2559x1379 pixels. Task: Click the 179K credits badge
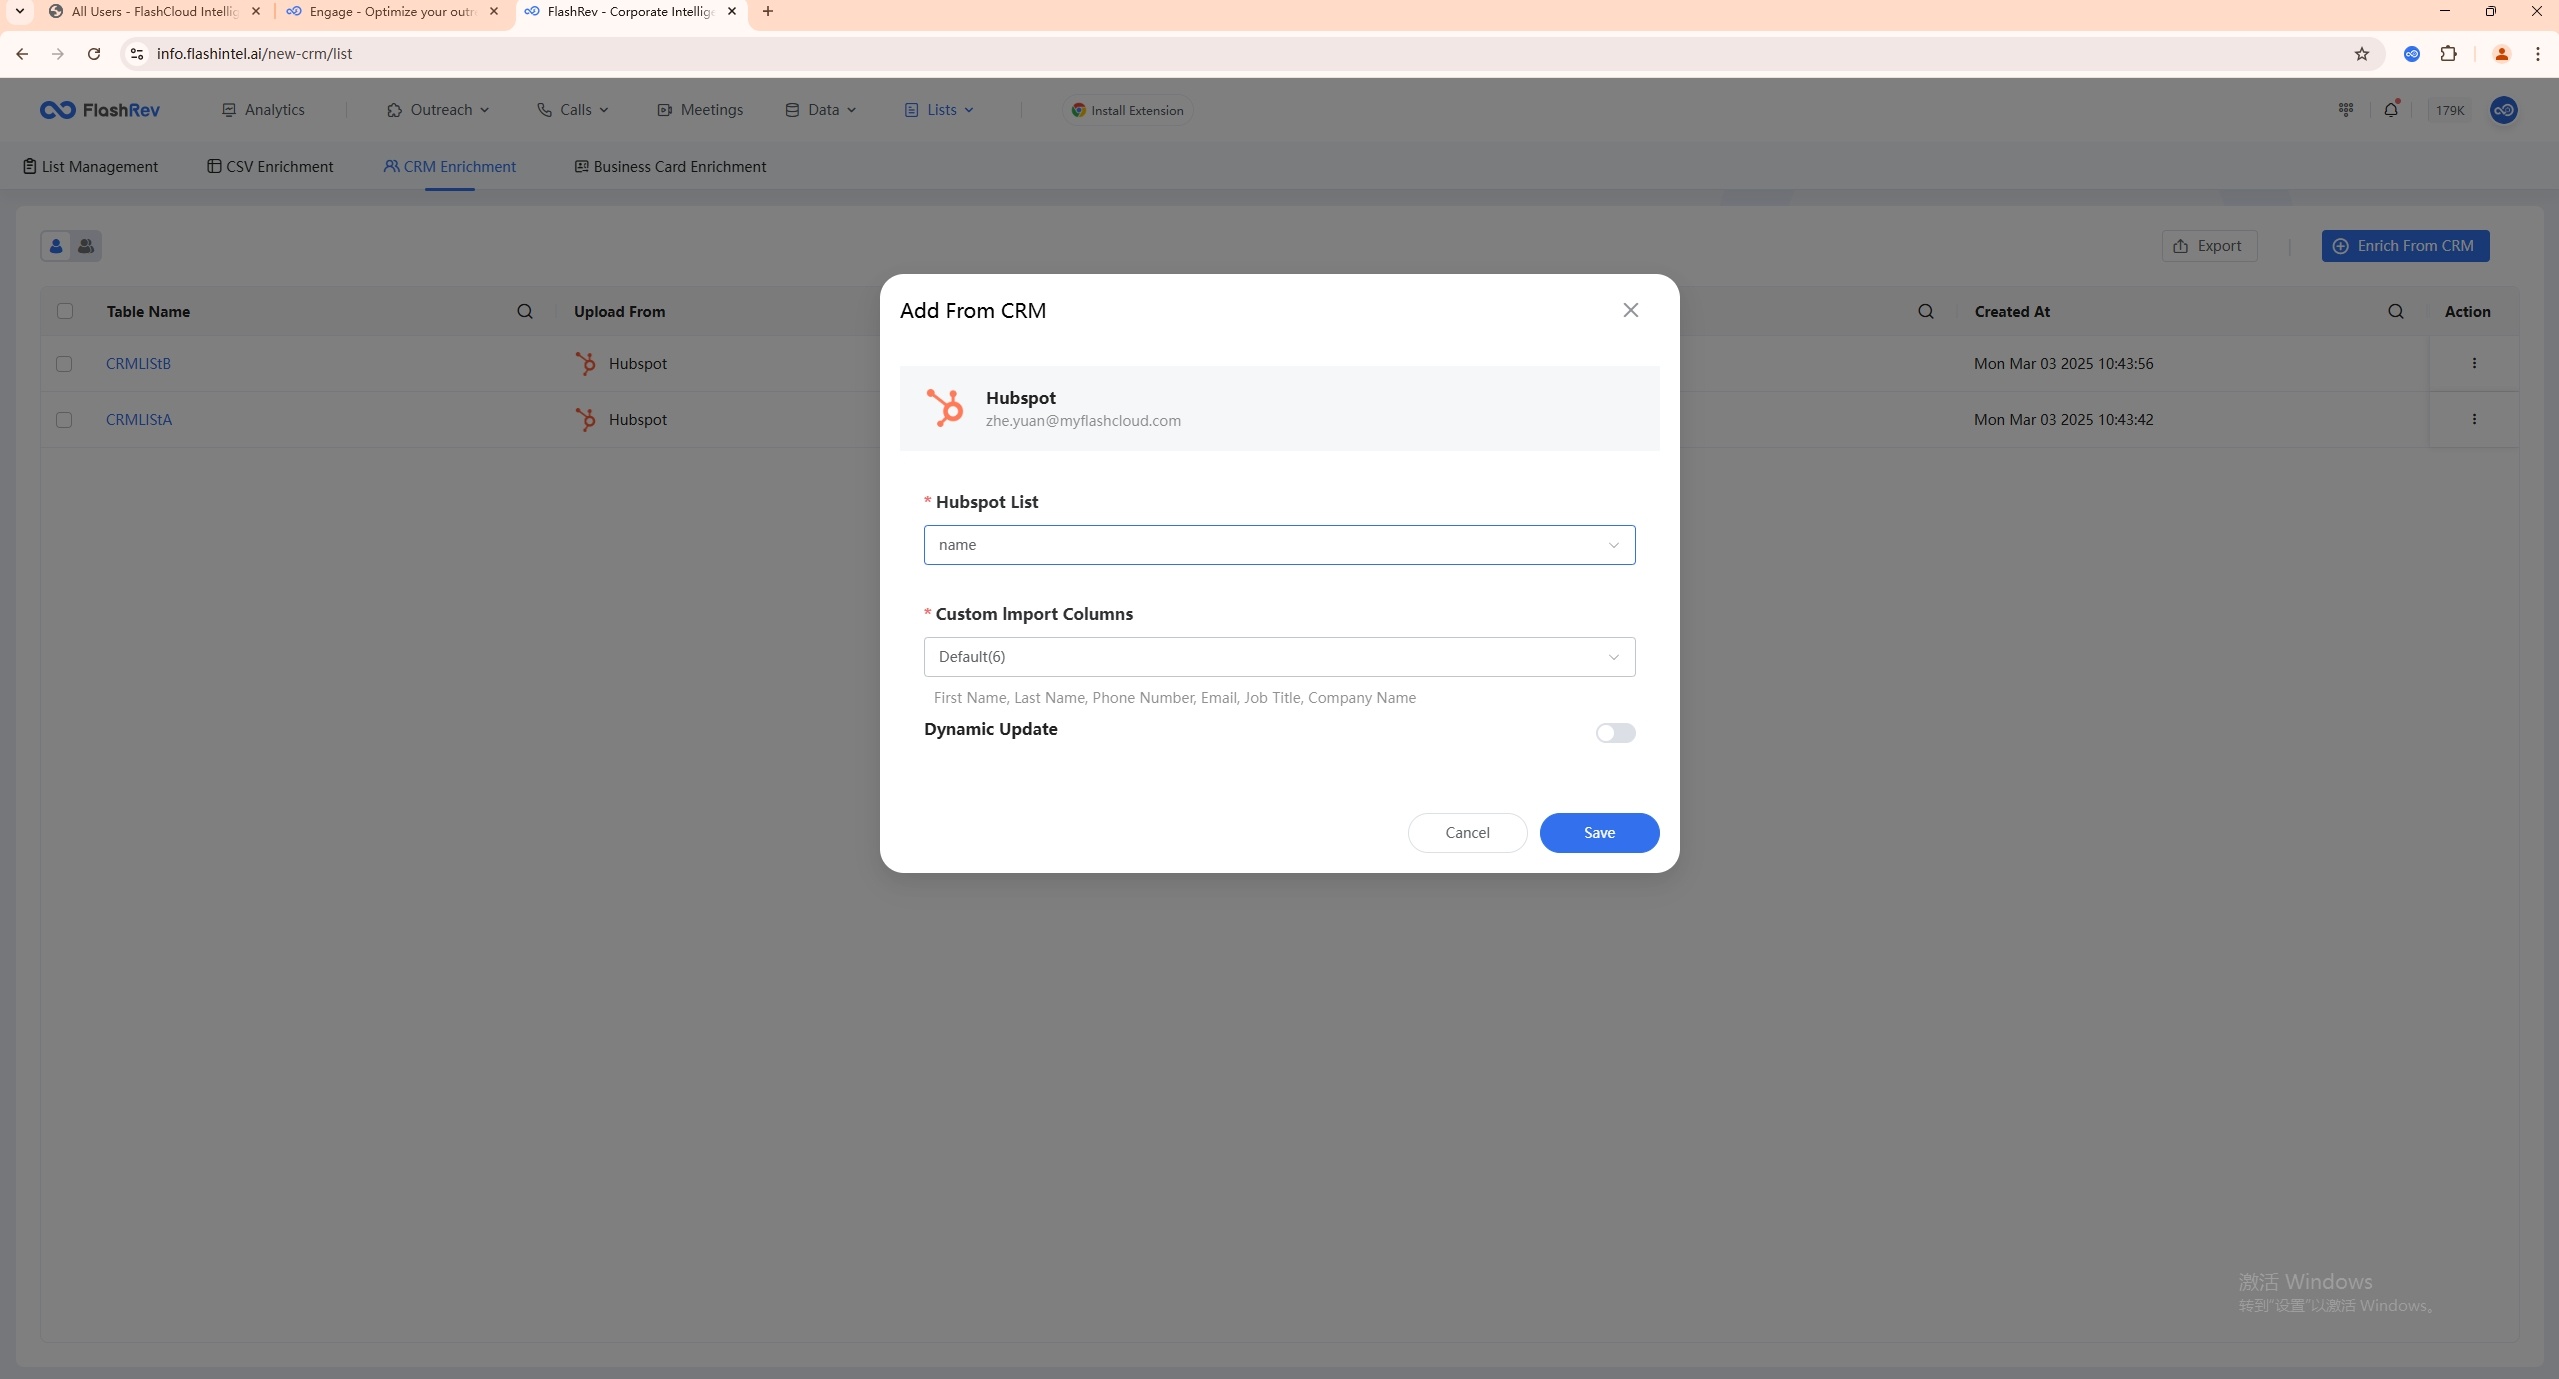tap(2449, 110)
